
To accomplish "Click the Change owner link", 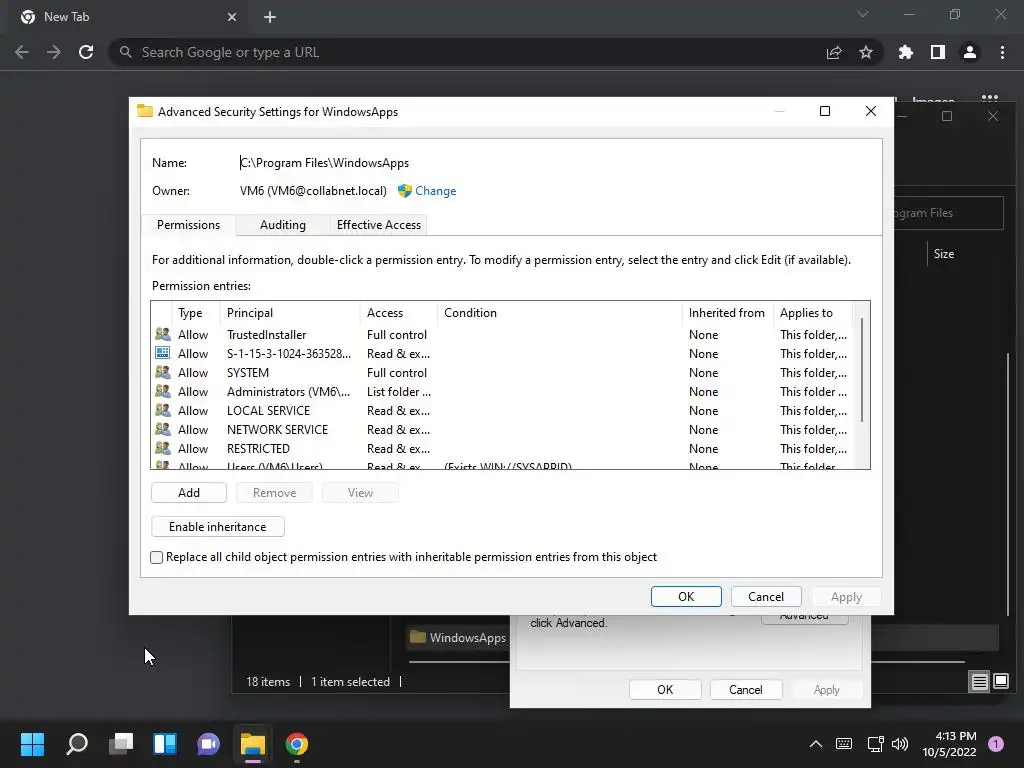I will click(x=436, y=191).
